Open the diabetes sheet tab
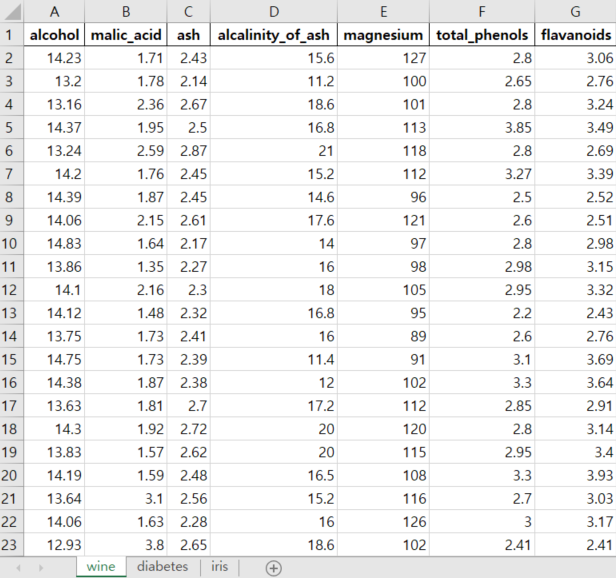Screen dimensions: 616x578 [163, 567]
